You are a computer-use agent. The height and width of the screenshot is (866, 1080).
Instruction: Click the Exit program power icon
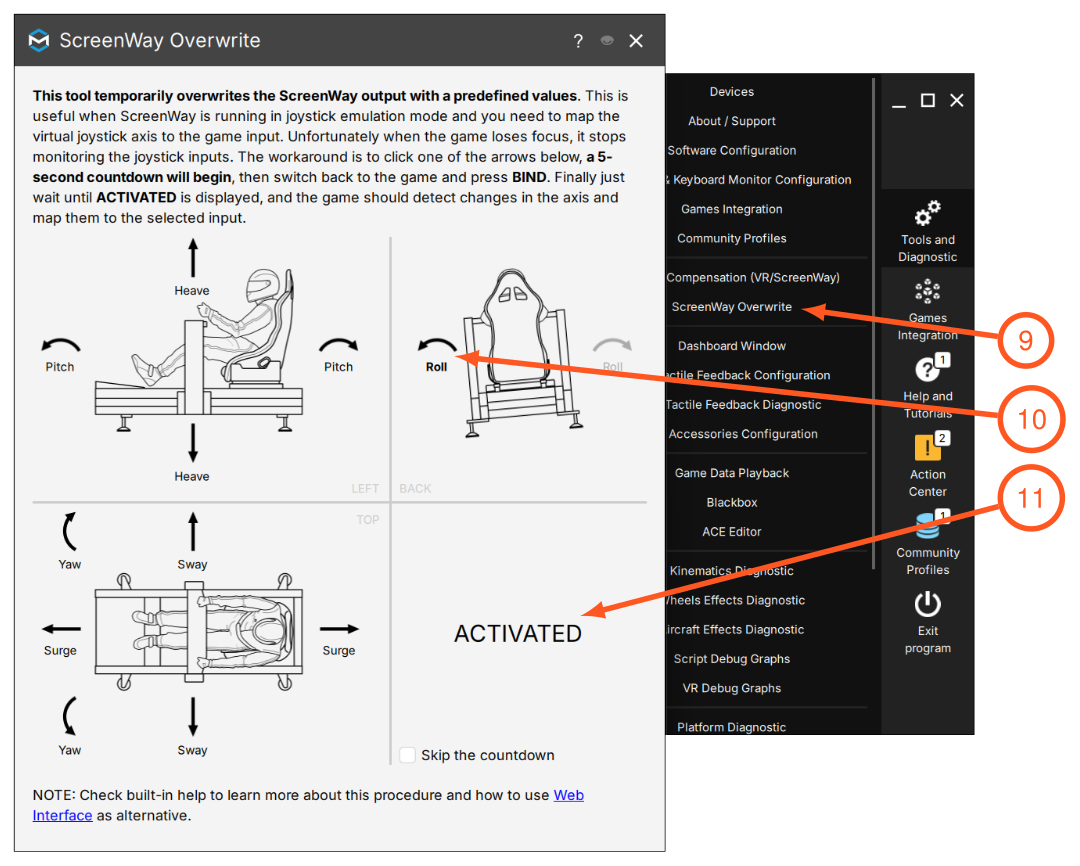coord(927,604)
